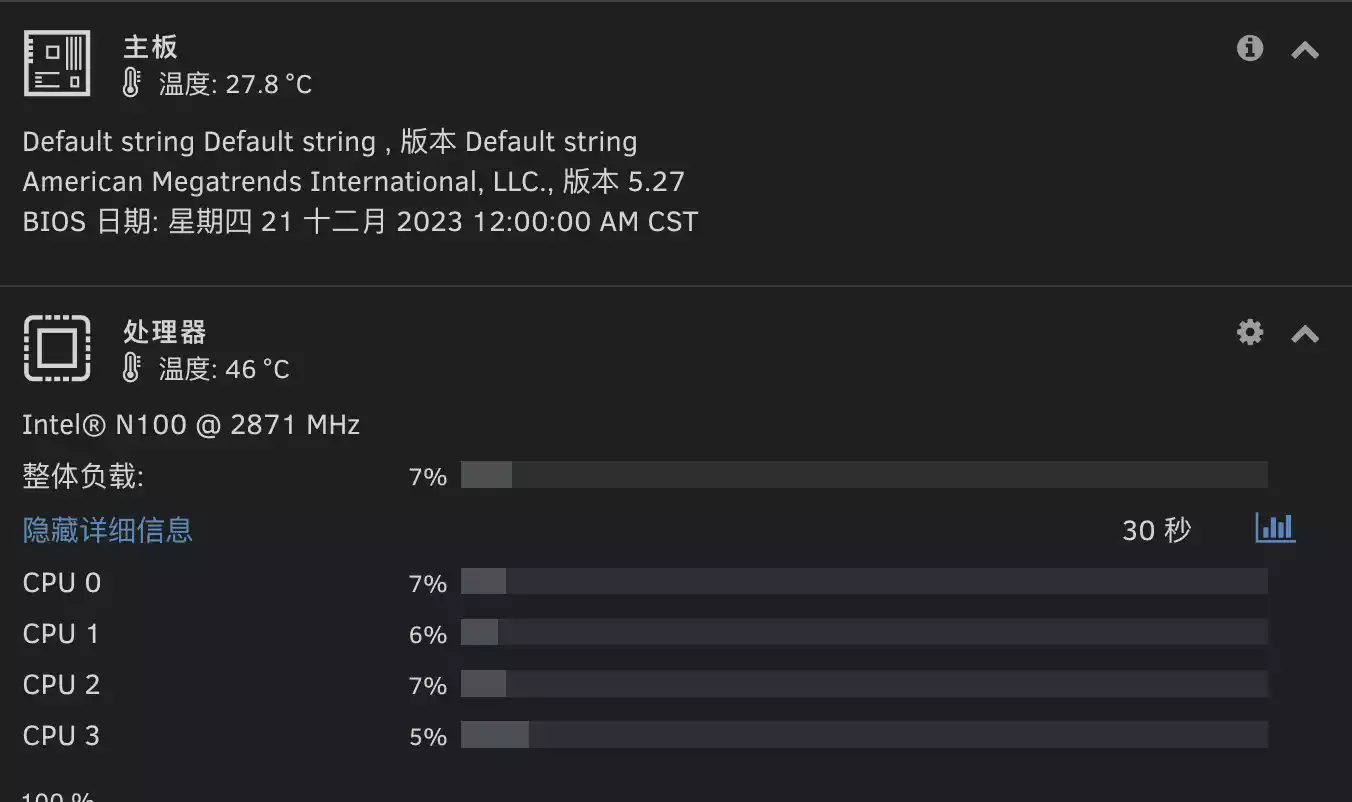Click the motherboard icon
This screenshot has height=802, width=1352.
pos(57,63)
